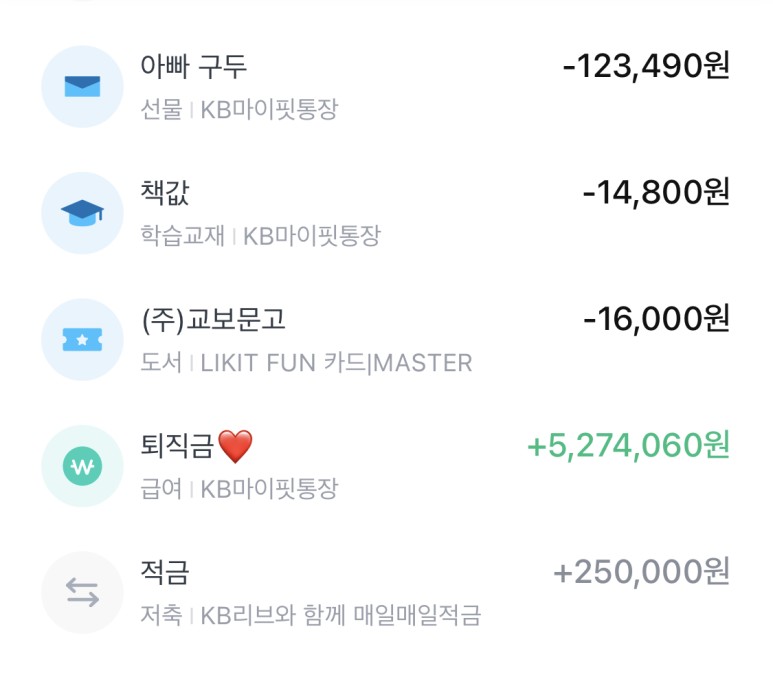Select the (주)교보문고 transaction
Screen dimensions: 773x684
[214, 320]
